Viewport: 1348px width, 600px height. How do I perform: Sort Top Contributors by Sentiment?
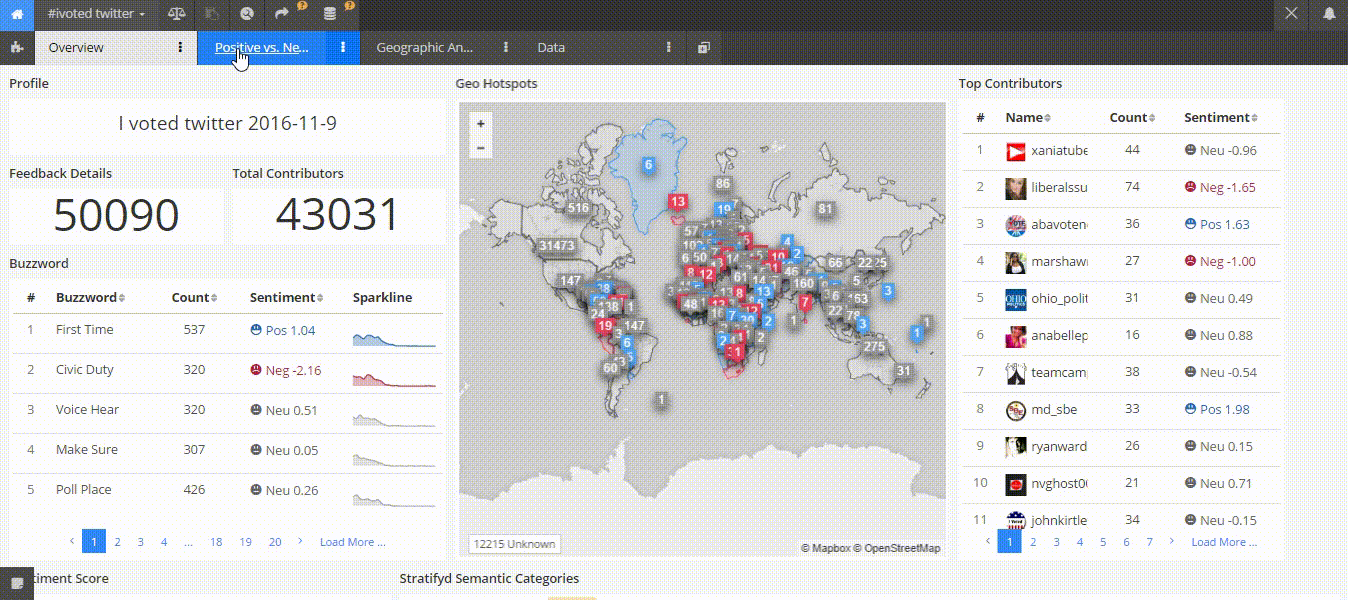pyautogui.click(x=1221, y=117)
